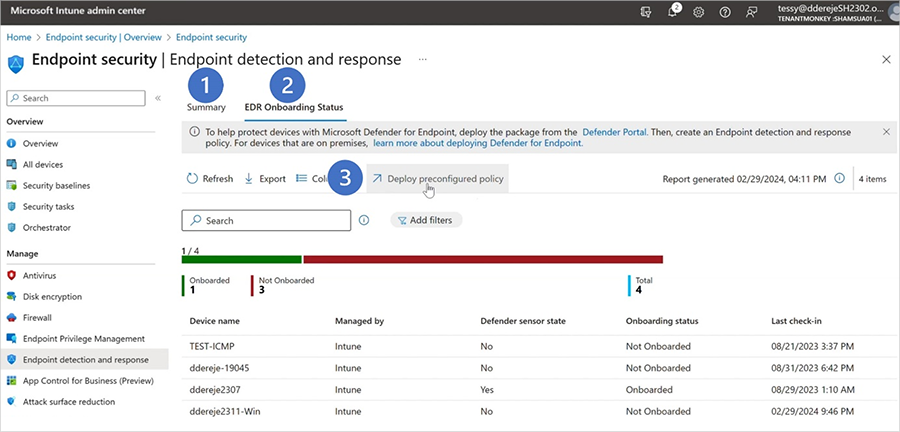900x432 pixels.
Task: Click the Endpoint security shield icon
Action: (x=15, y=63)
